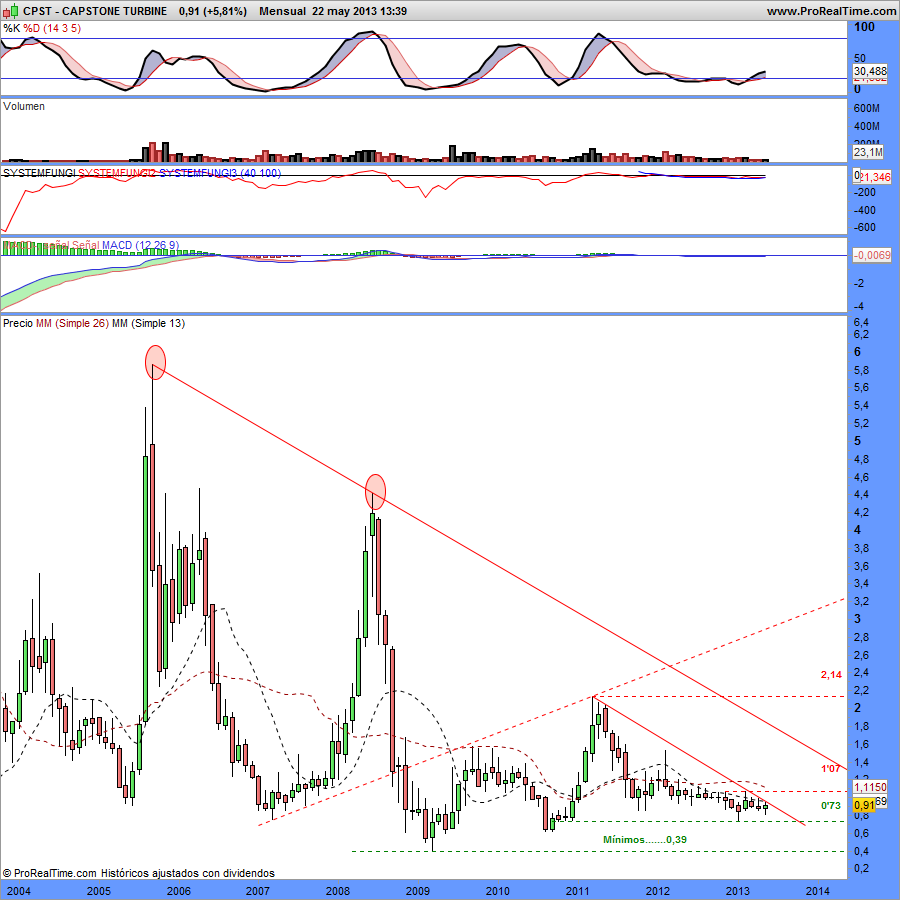Viewport: 900px width, 900px height.
Task: Select the 'Volumen' panel label
Action: click(x=24, y=106)
